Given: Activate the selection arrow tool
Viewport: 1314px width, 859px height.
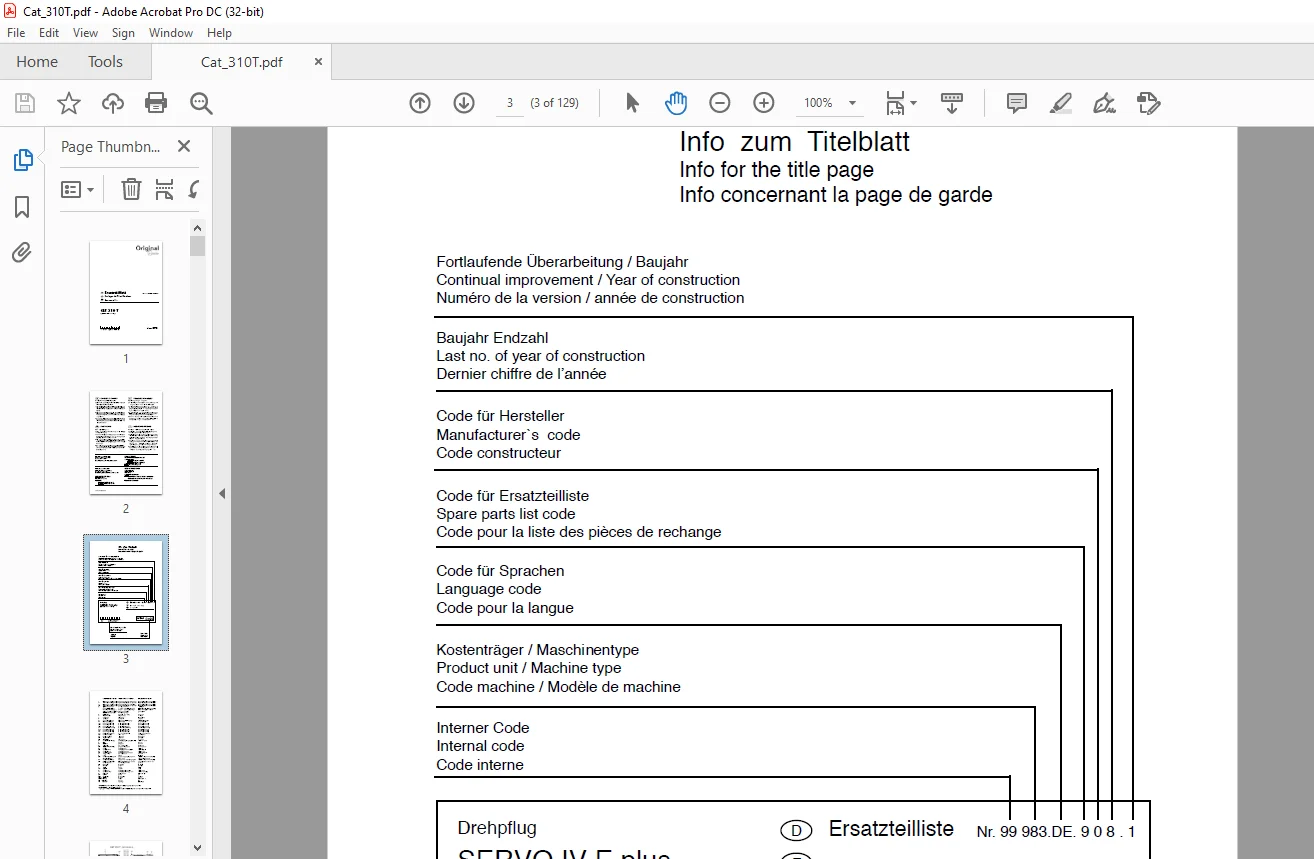Looking at the screenshot, I should [632, 103].
